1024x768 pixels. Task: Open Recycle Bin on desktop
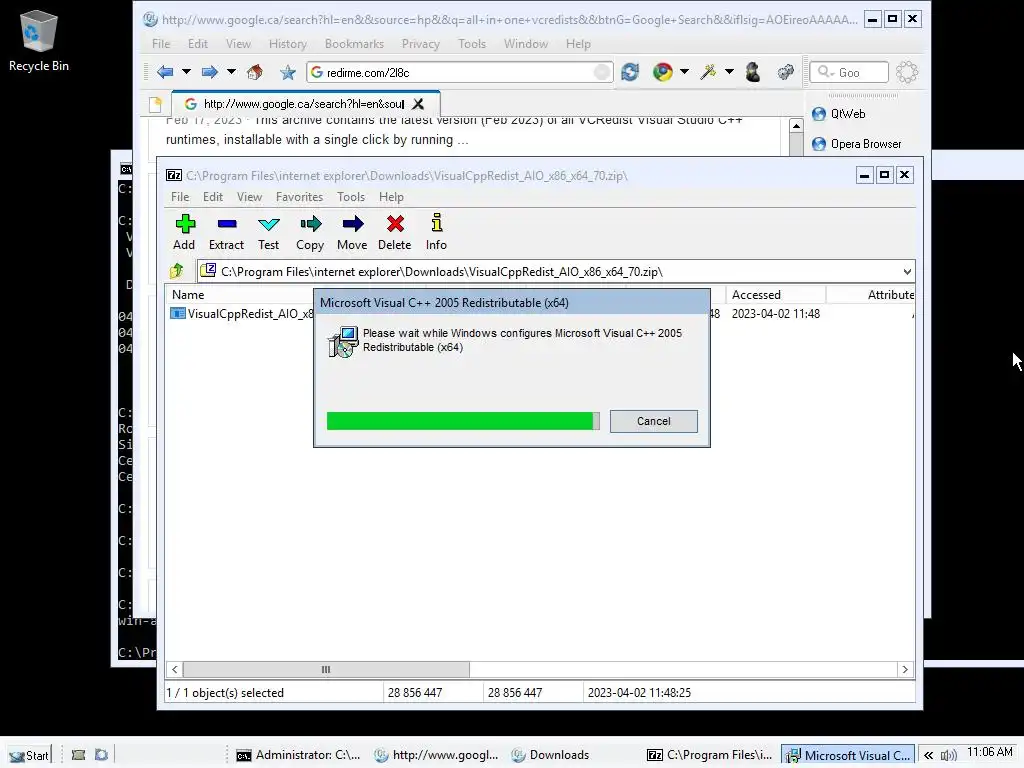pos(39,40)
